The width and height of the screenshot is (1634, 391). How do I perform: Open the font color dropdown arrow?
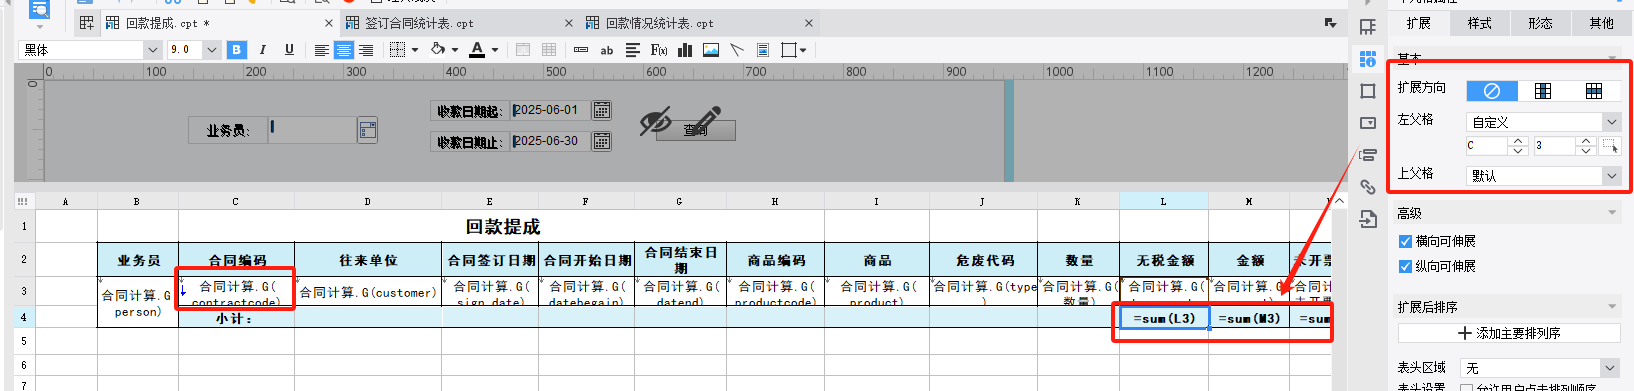coord(495,50)
